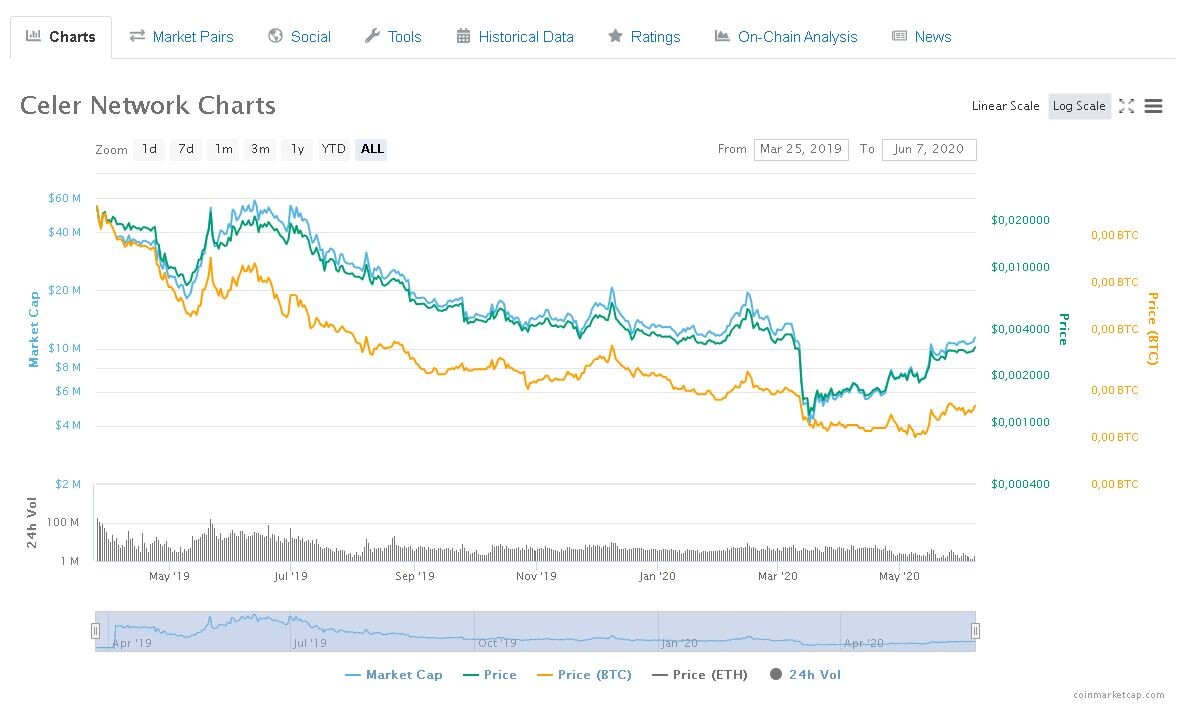Screen dimensions: 1181x717
Task: Open the Charts tab
Action: pyautogui.click(x=61, y=37)
